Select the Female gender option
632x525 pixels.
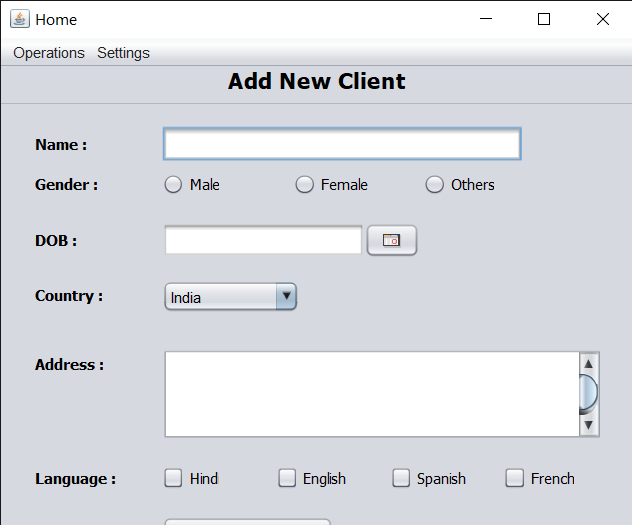click(x=304, y=185)
